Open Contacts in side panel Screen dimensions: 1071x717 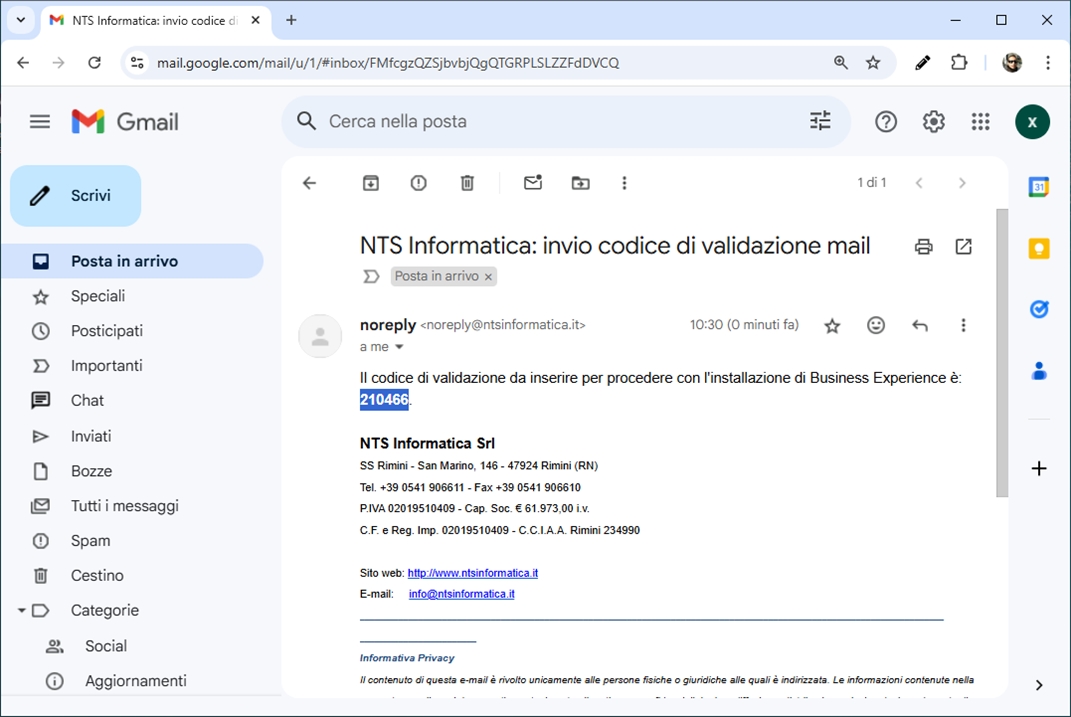[1039, 371]
